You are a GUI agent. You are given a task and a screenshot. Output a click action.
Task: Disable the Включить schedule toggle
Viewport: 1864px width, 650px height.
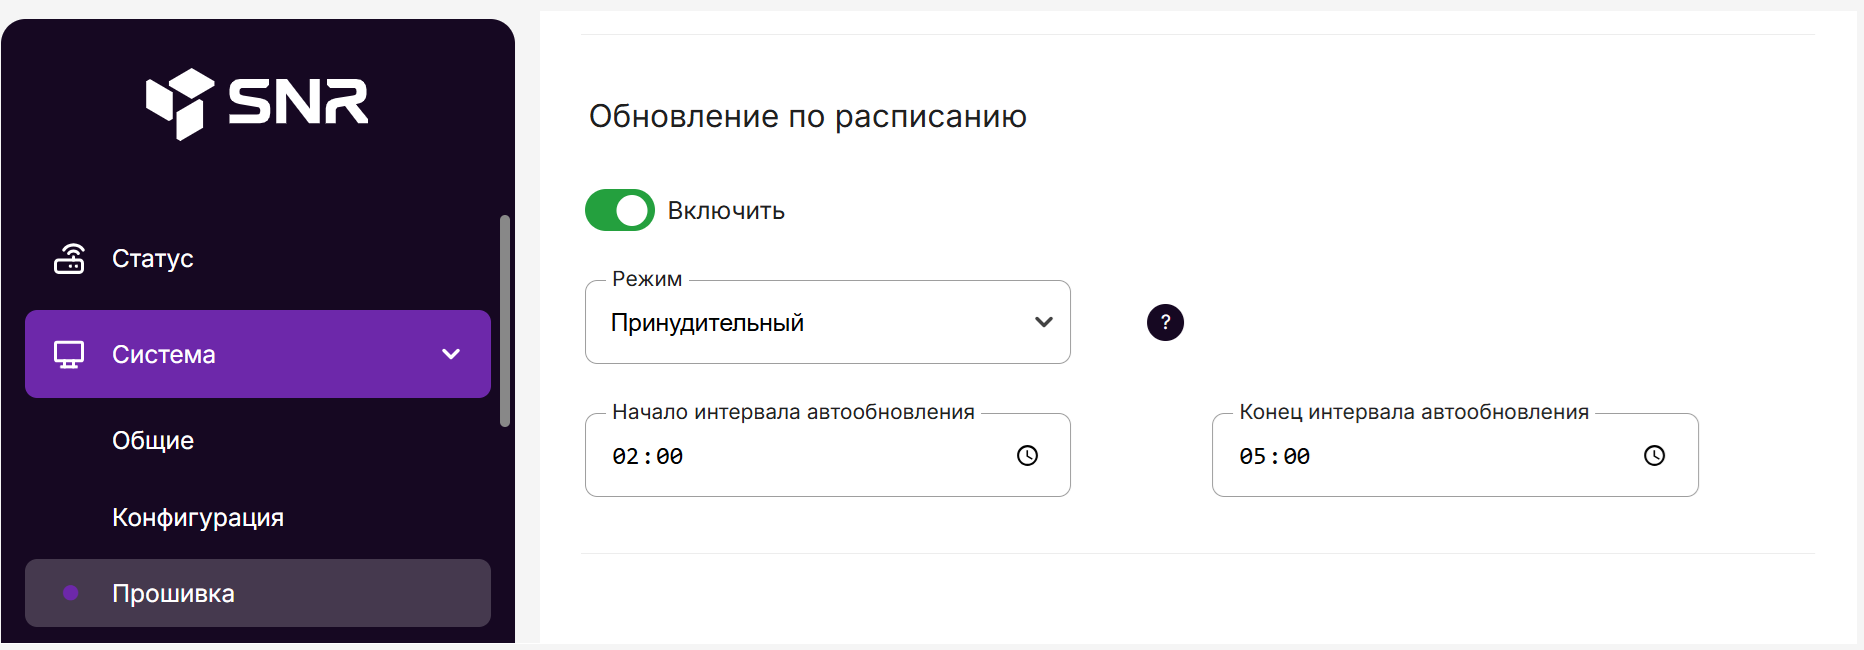619,210
